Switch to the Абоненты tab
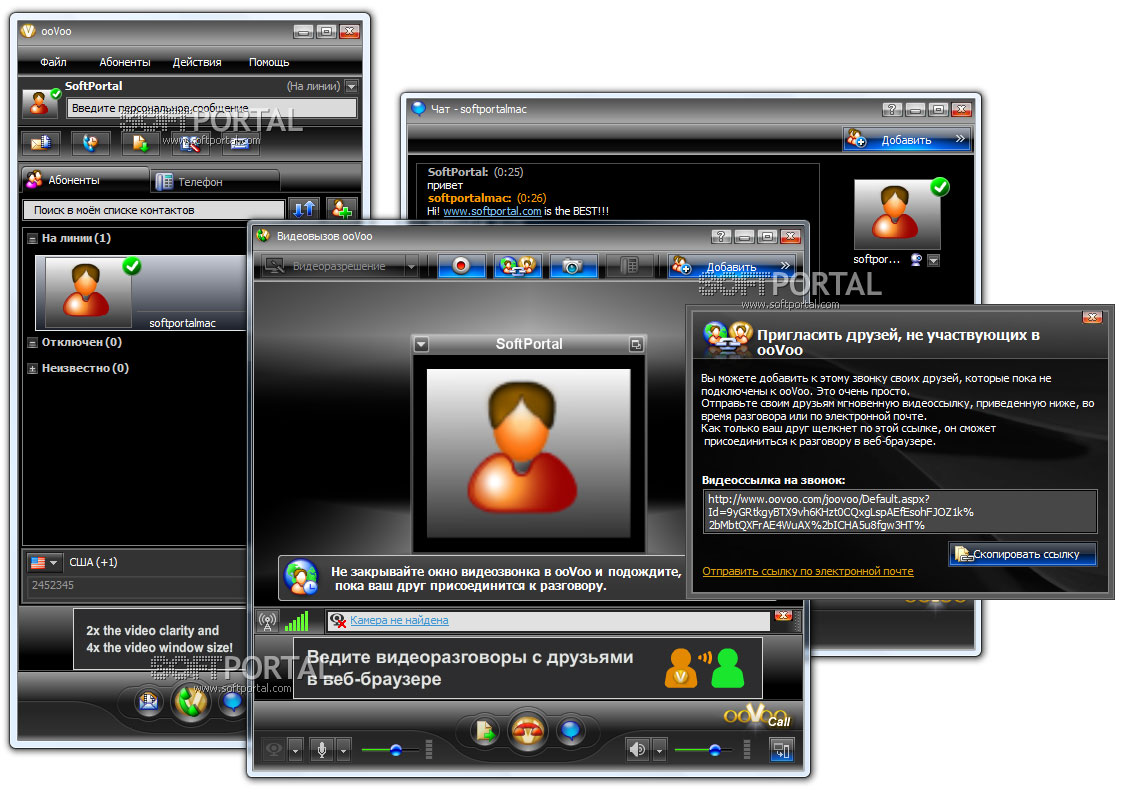1121x793 pixels. (85, 180)
